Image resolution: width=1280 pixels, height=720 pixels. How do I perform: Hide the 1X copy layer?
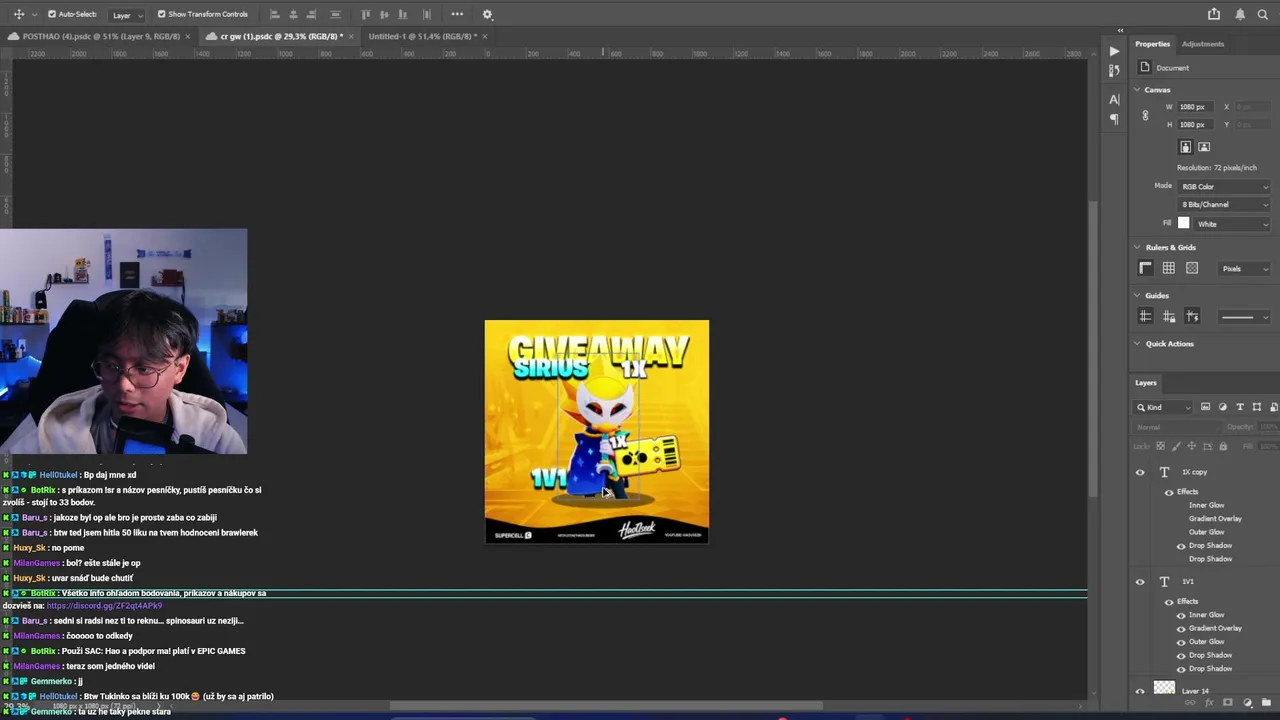(1140, 473)
